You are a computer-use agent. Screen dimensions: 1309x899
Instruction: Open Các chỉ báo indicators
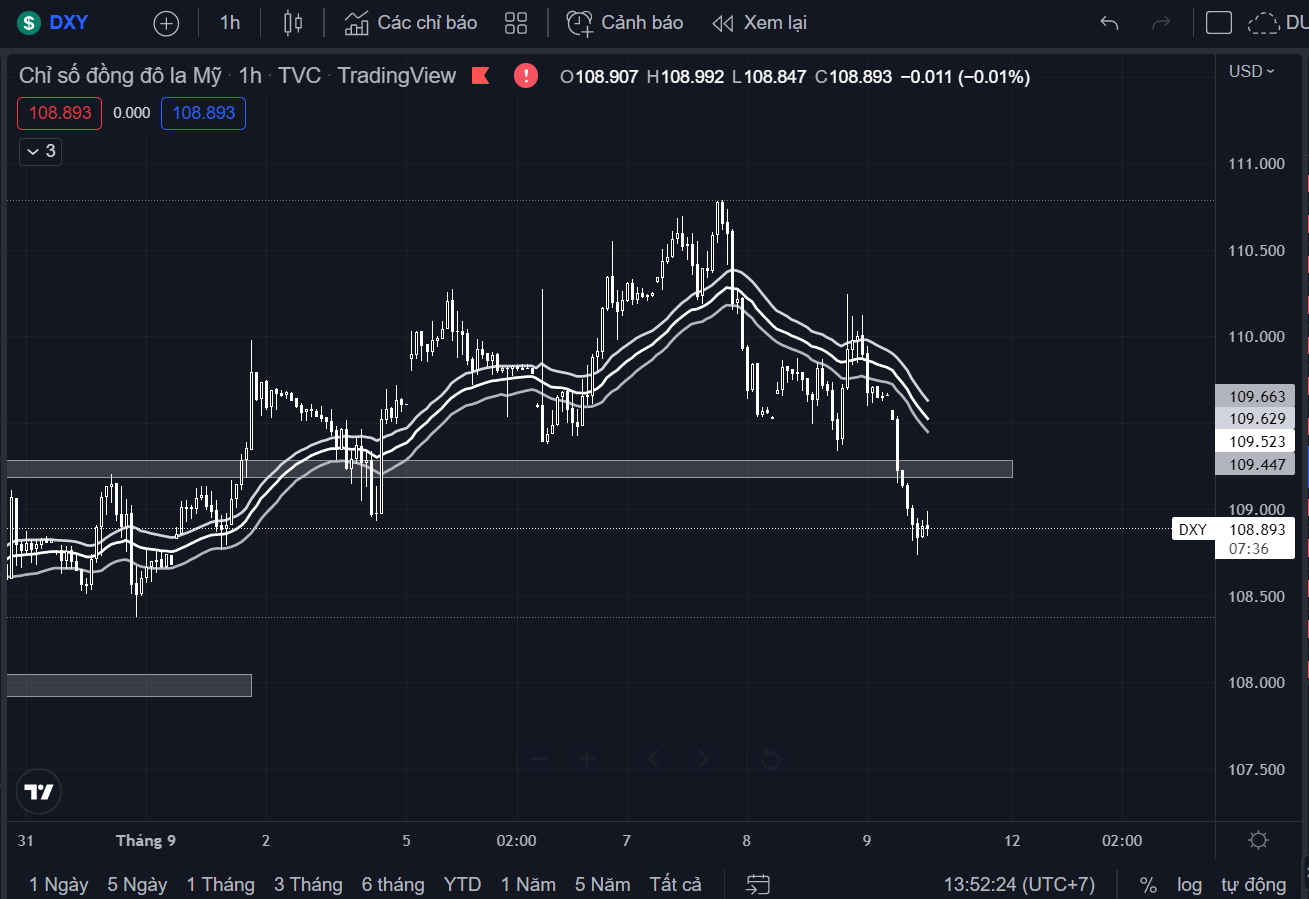tap(410, 23)
